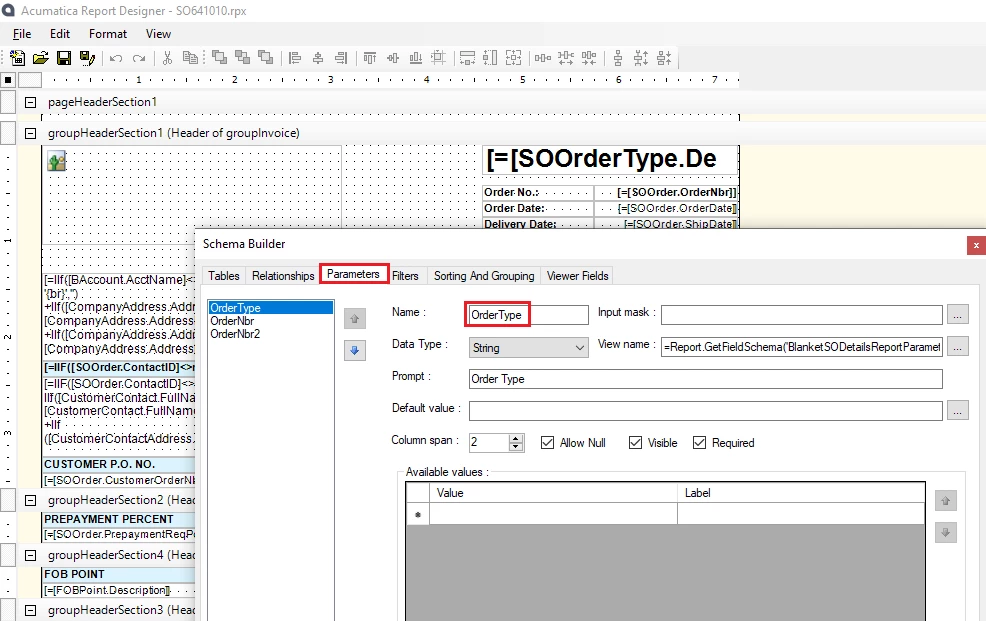Move available value row up
Screen dimensions: 986x621
tap(946, 501)
